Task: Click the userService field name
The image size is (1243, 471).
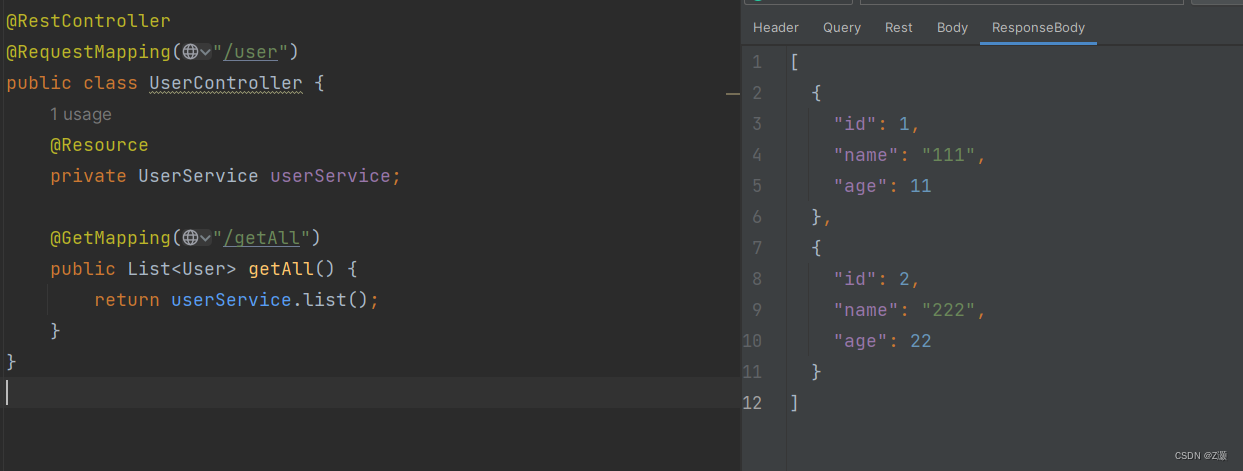Action: 330,176
